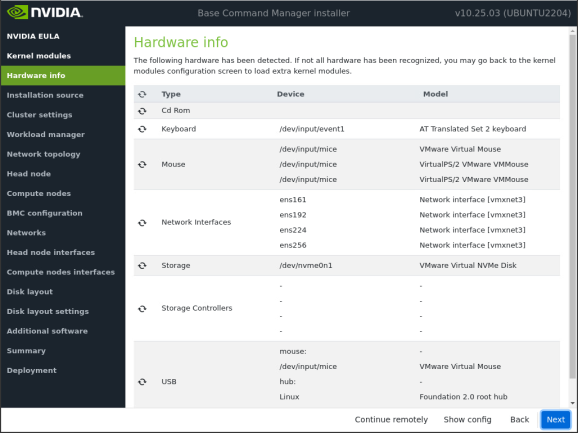This screenshot has height=433, width=578.
Task: Refresh the Mouse hardware row
Action: (x=142, y=164)
